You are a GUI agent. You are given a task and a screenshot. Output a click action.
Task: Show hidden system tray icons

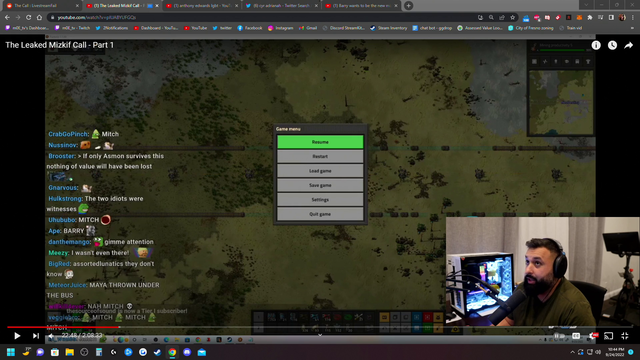[572, 352]
